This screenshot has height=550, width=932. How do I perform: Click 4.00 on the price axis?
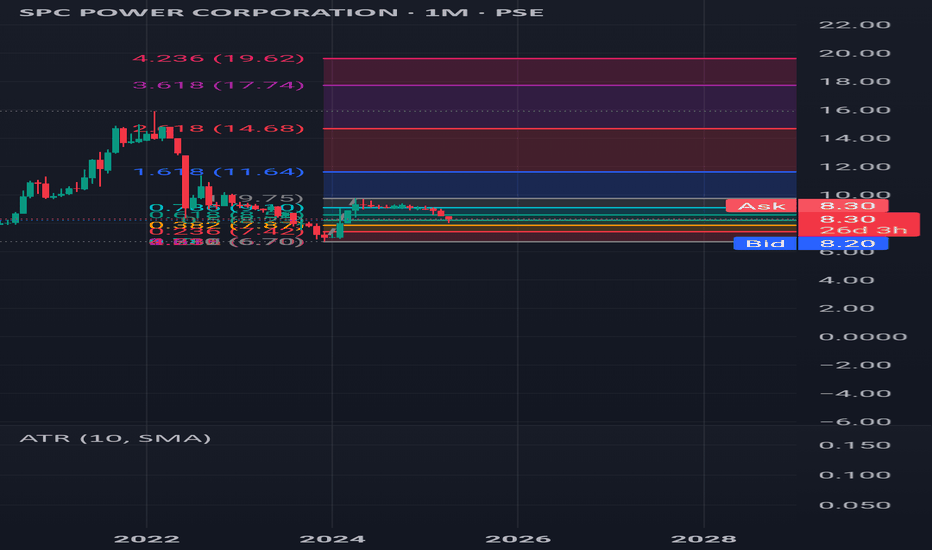coord(846,280)
